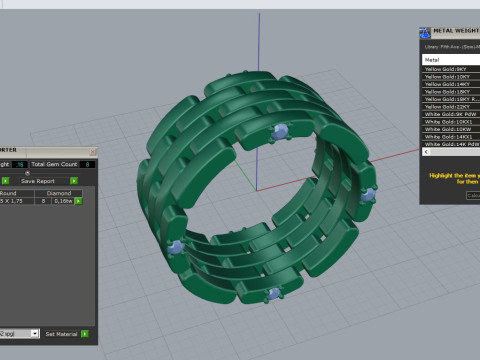
Task: Close the gem reporter panel
Action: (x=93, y=152)
